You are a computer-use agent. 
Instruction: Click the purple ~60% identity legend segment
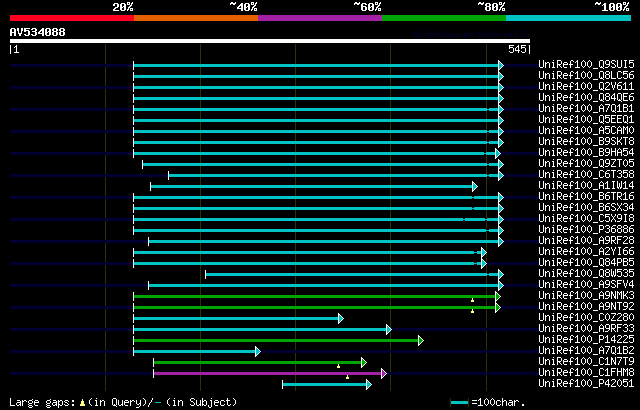point(320,18)
